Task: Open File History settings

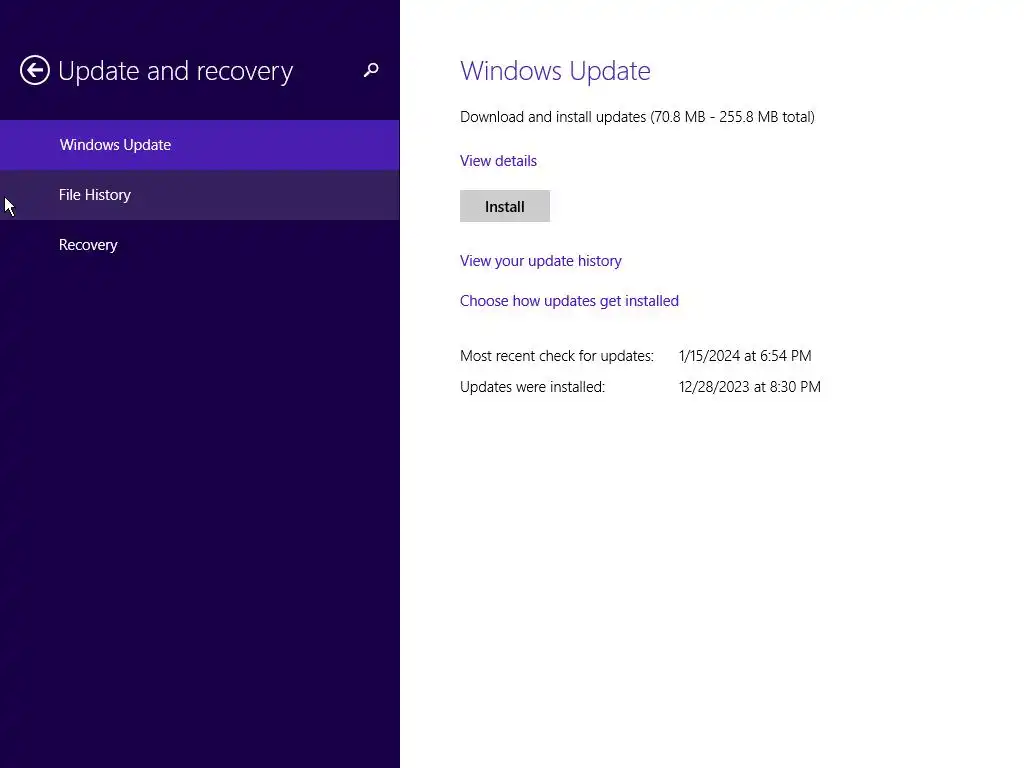Action: pos(199,195)
